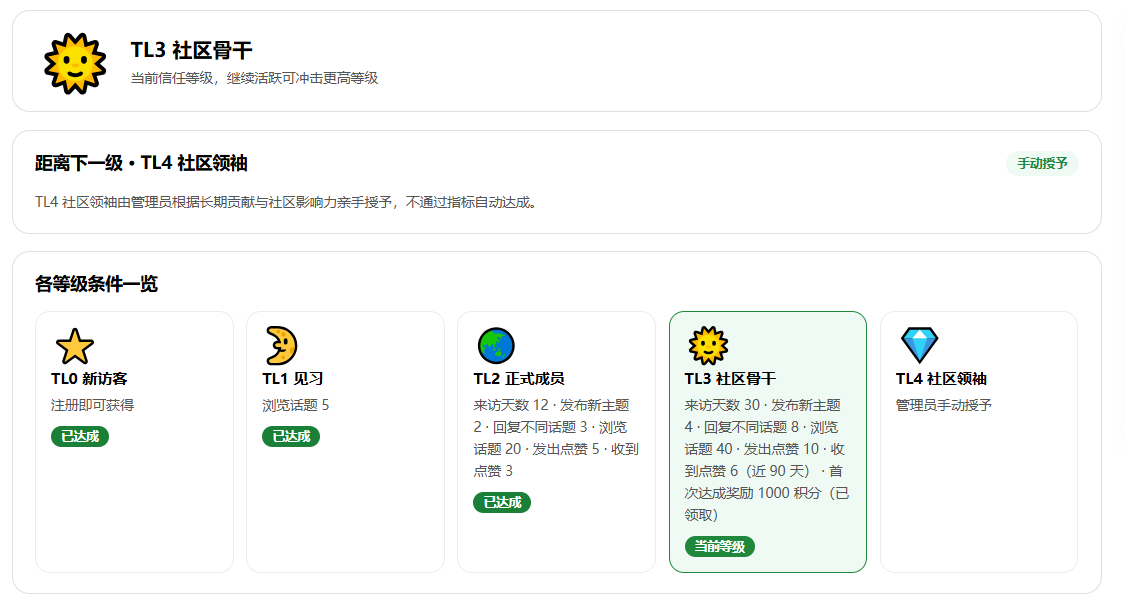The height and width of the screenshot is (609, 1125).
Task: Click the TL0 新访客 card title
Action: tap(89, 379)
